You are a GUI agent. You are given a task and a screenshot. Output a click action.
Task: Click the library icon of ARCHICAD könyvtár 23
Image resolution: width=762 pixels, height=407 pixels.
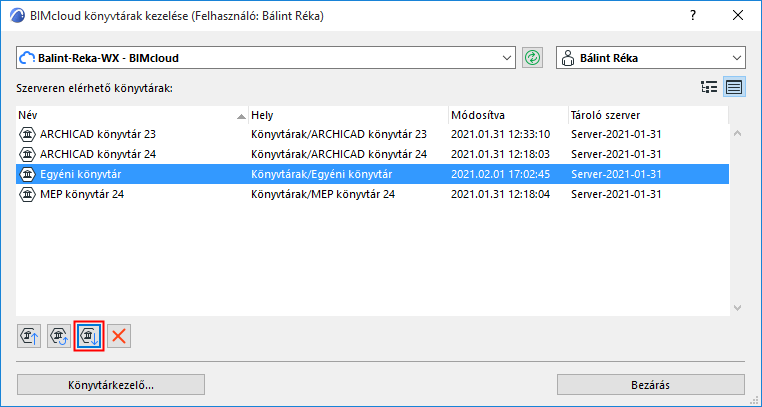coord(28,135)
